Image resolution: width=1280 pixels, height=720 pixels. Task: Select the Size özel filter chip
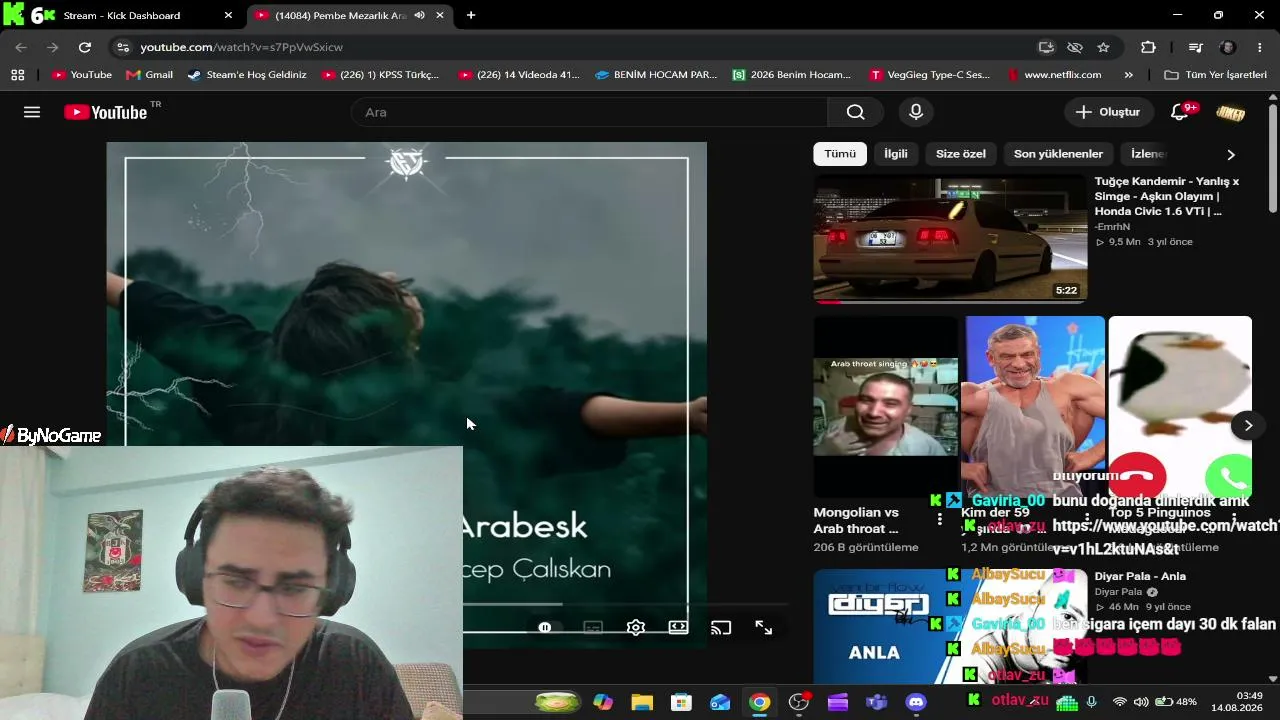[961, 154]
